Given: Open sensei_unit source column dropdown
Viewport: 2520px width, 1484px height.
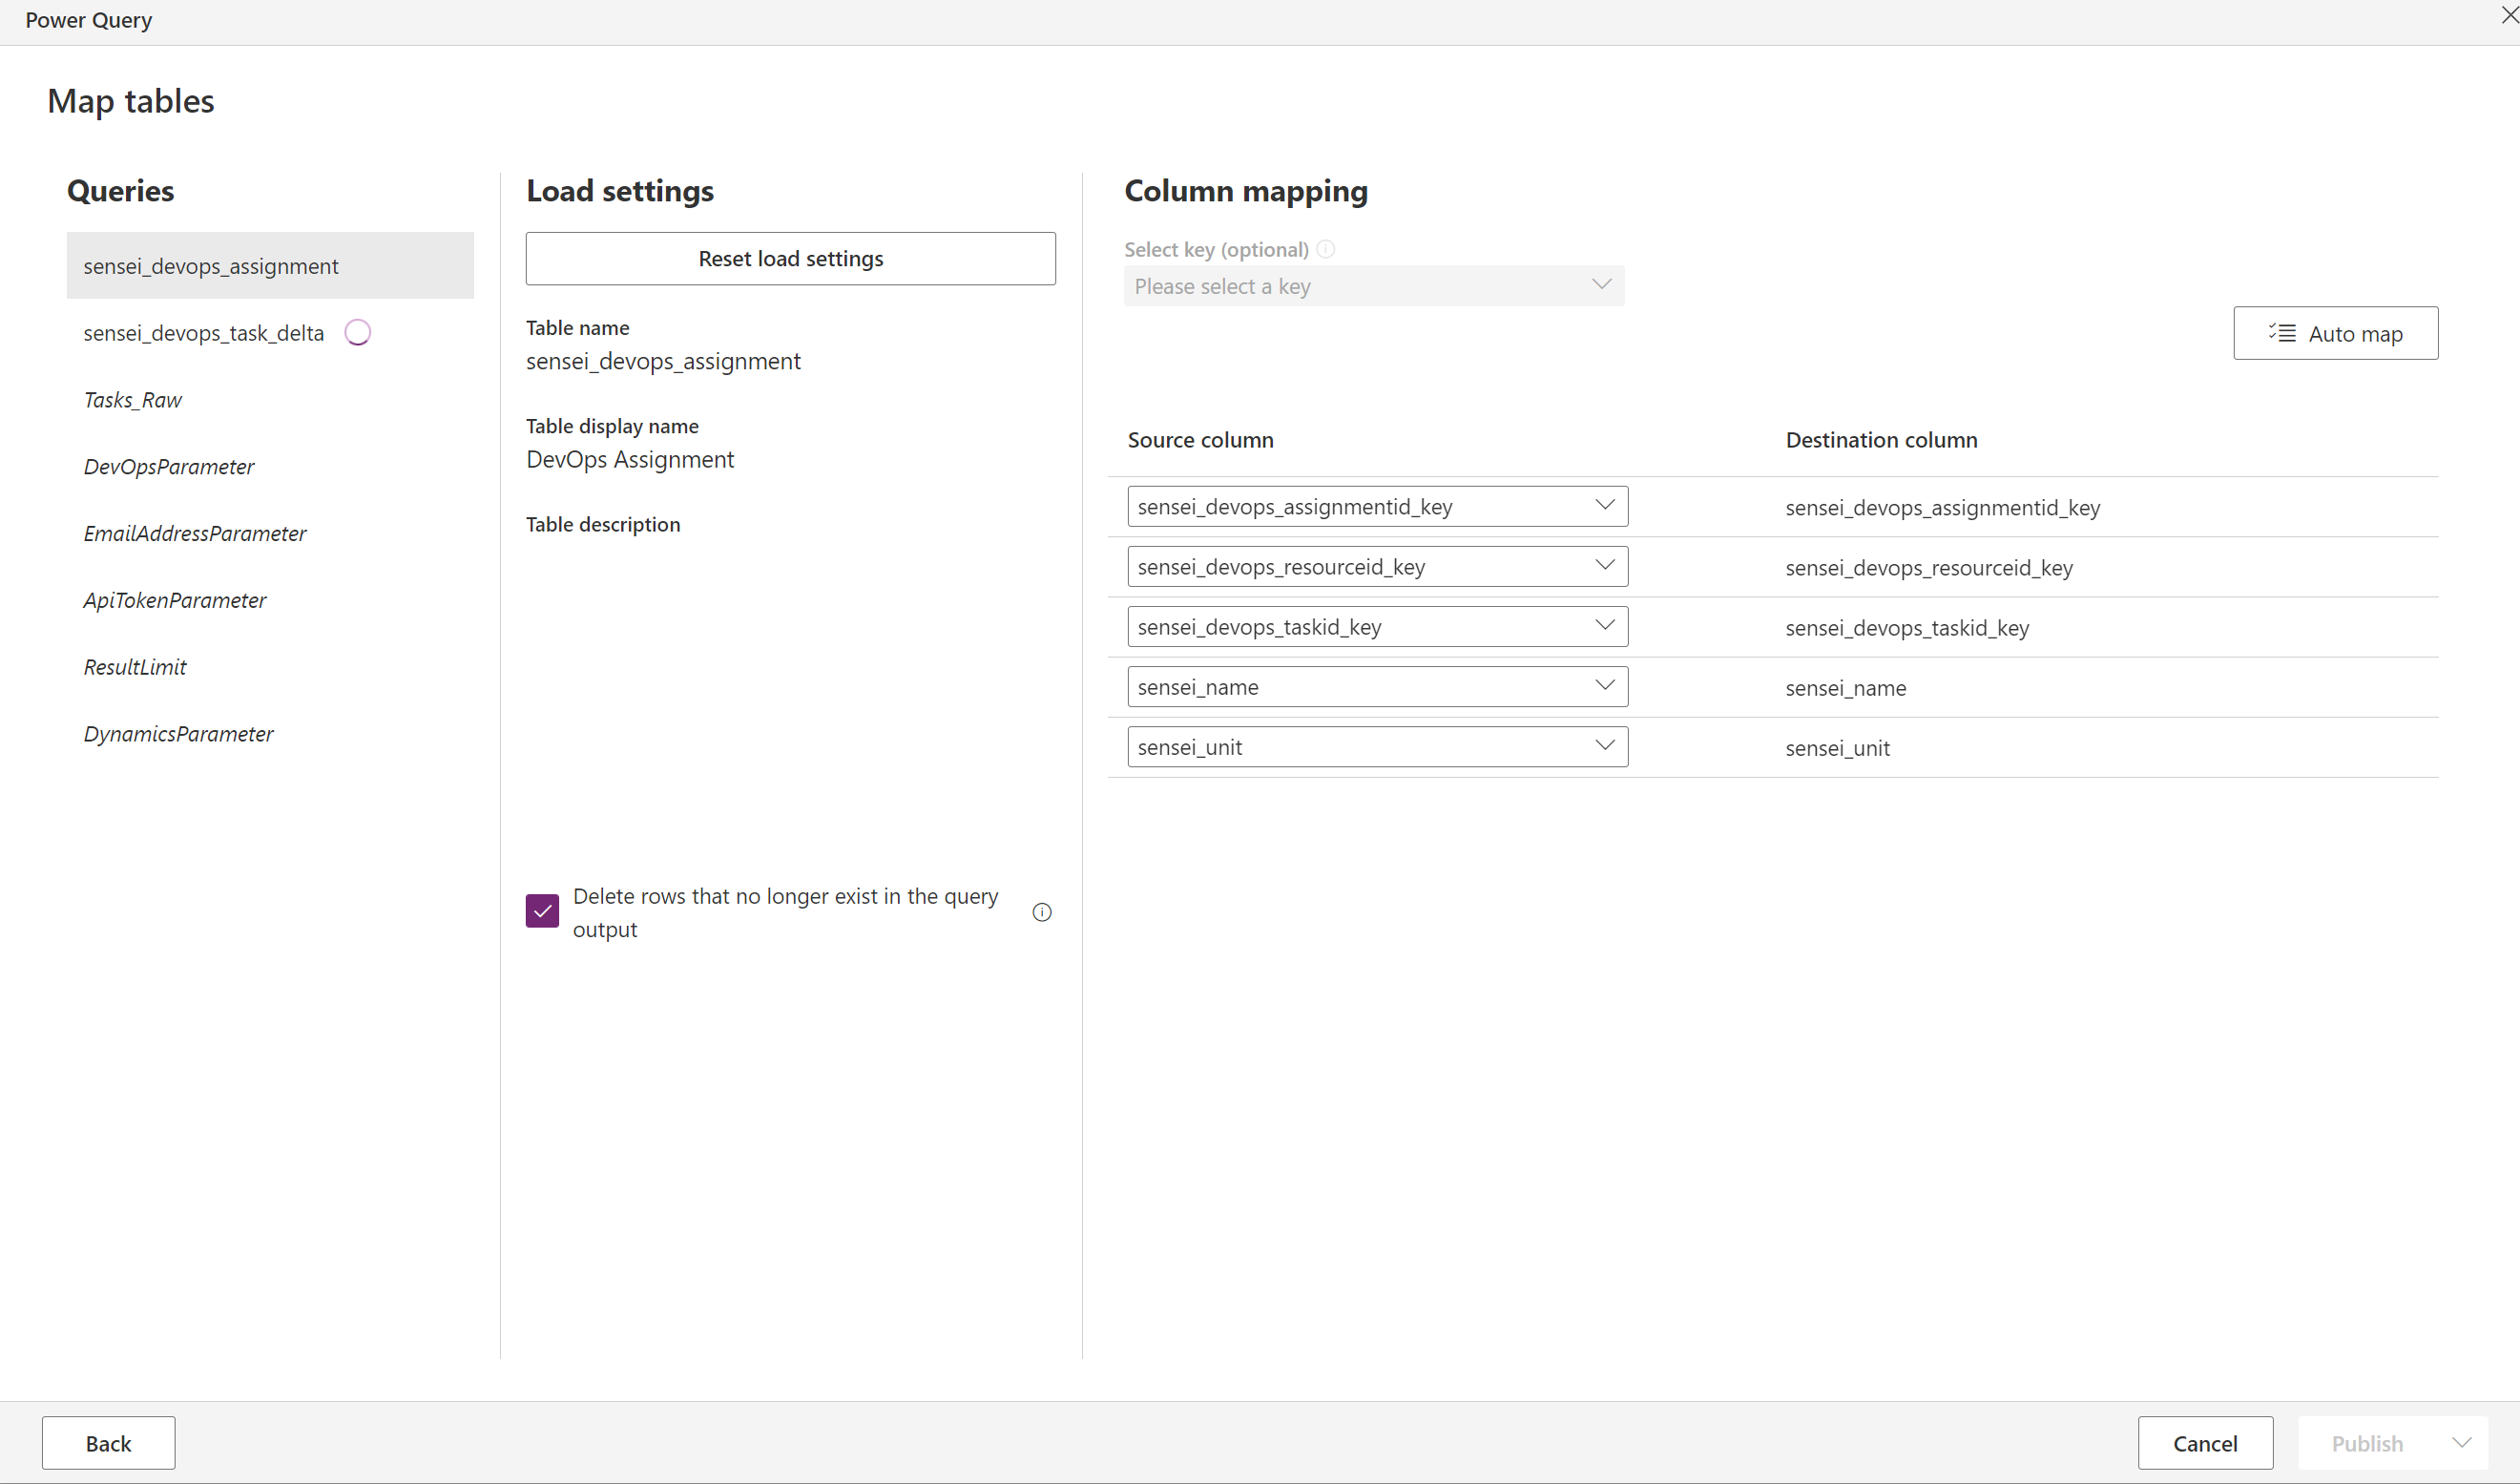Looking at the screenshot, I should 1377,747.
